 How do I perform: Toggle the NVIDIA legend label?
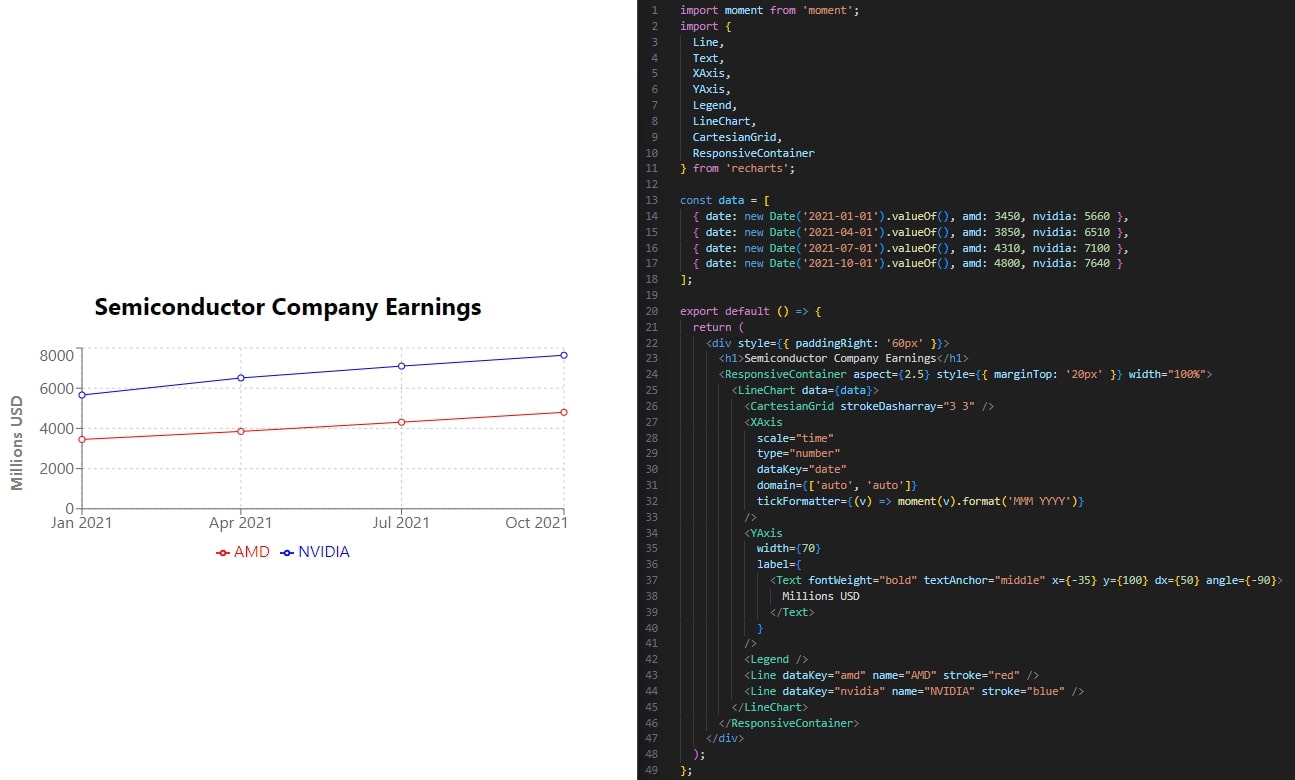click(x=324, y=552)
